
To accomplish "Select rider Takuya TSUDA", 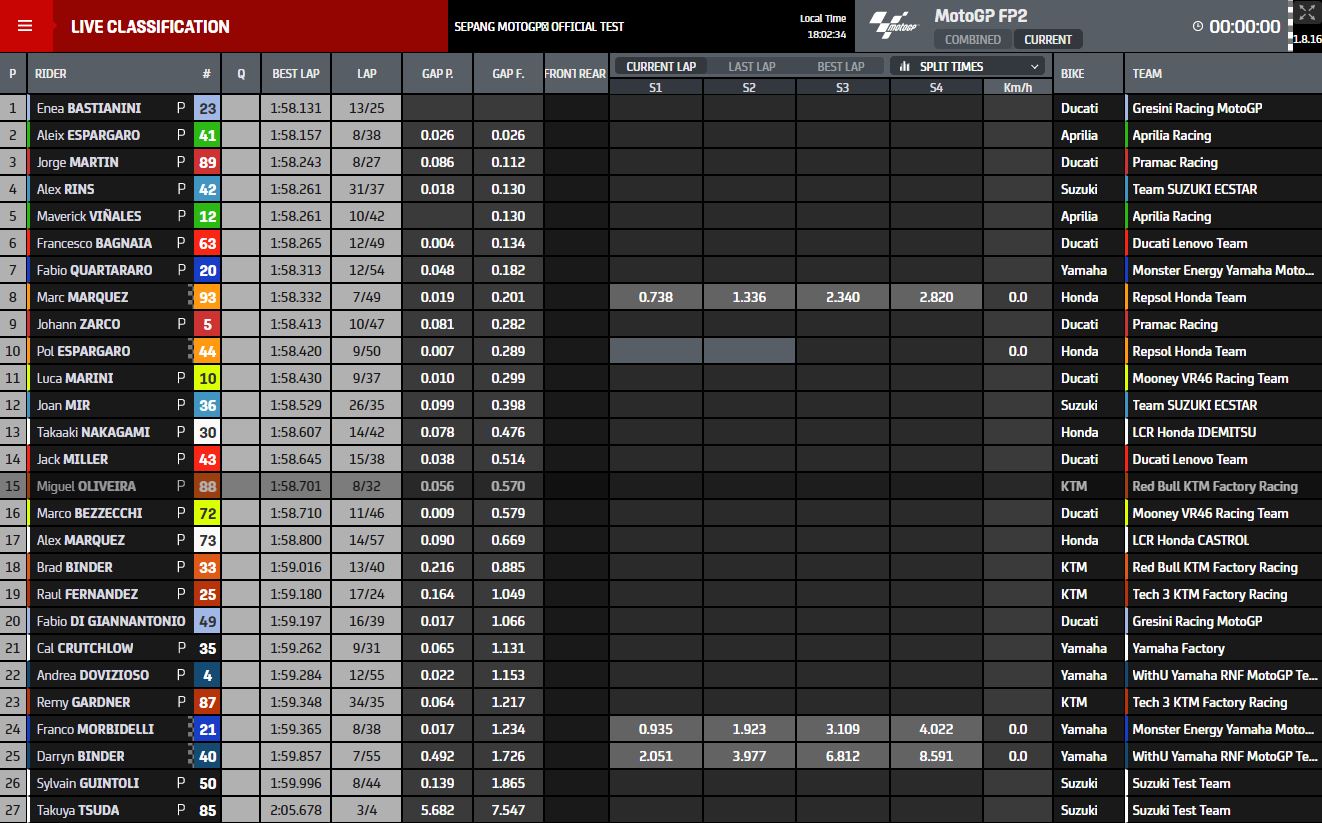I will [78, 810].
